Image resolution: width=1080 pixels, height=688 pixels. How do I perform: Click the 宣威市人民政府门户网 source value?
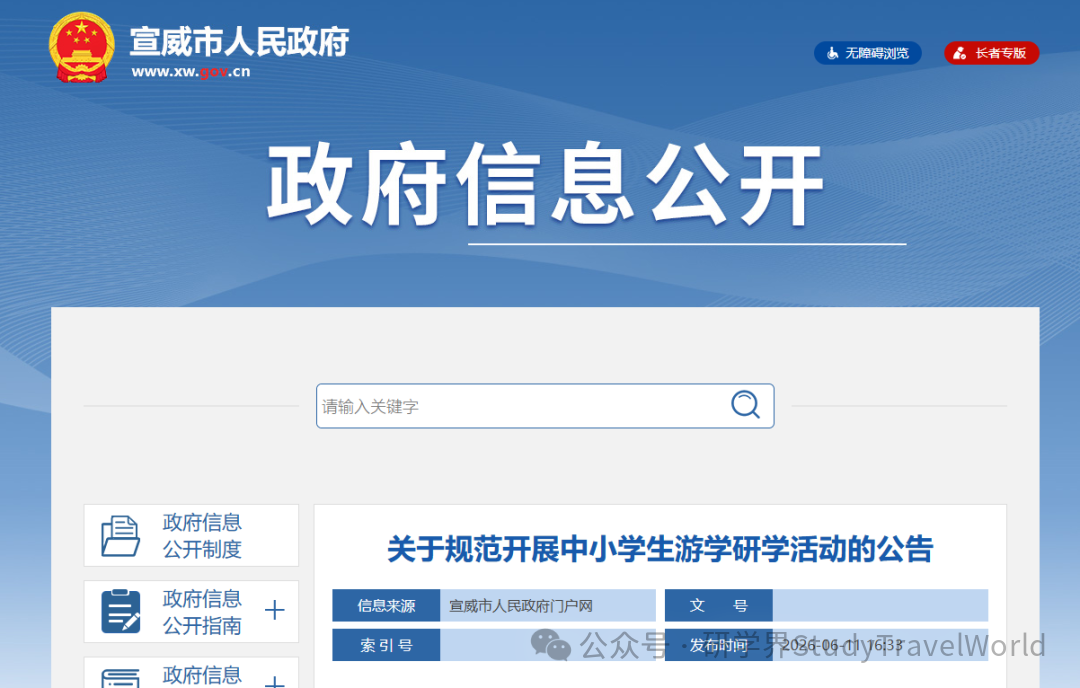[x=521, y=606]
